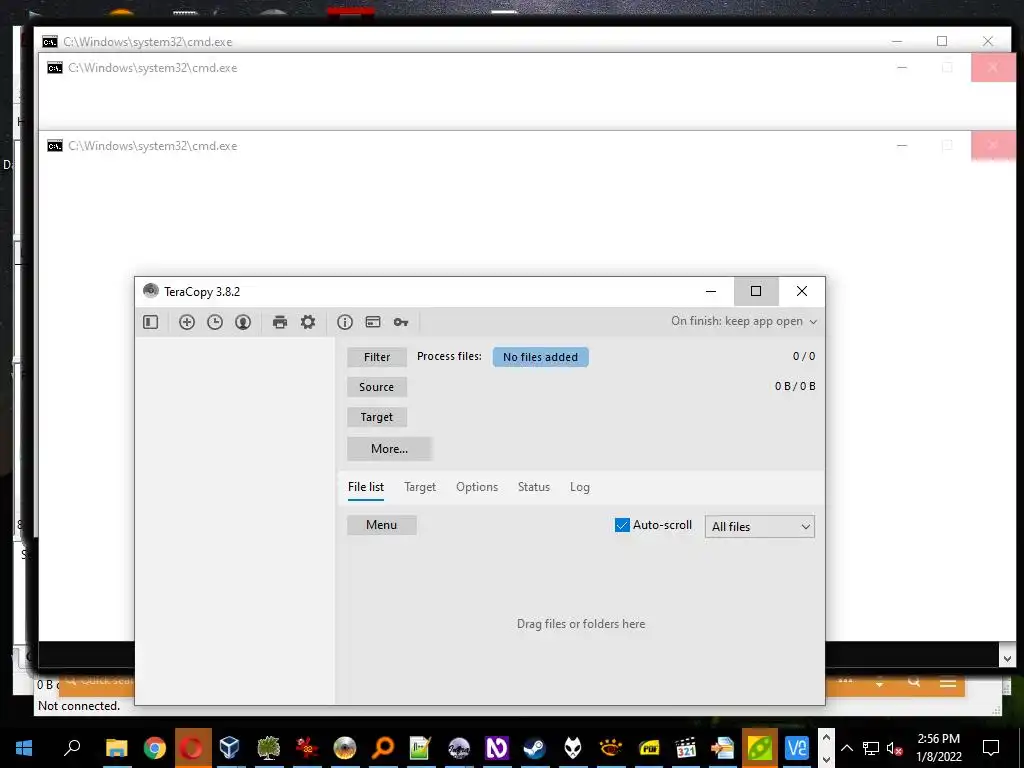
Task: Click the Filter button
Action: (377, 357)
